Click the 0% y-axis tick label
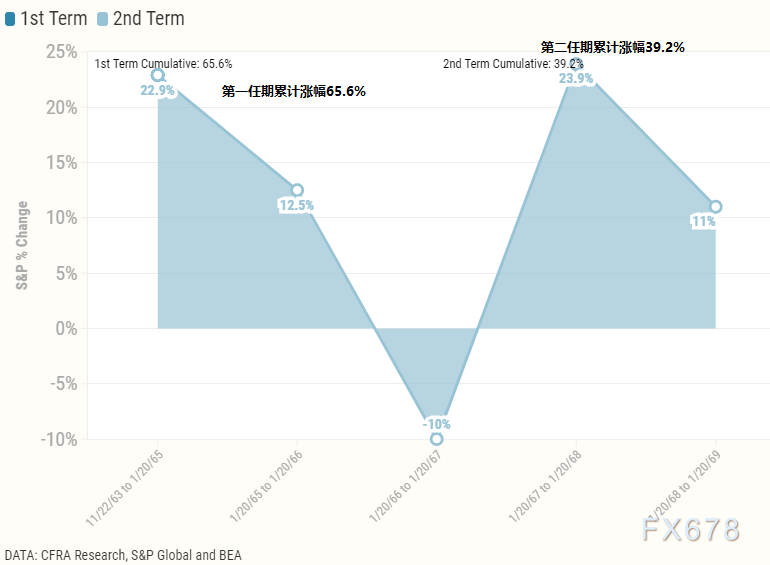 tap(65, 328)
